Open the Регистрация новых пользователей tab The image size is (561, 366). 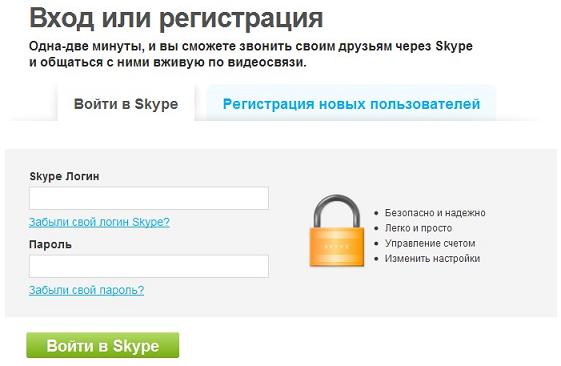(351, 104)
